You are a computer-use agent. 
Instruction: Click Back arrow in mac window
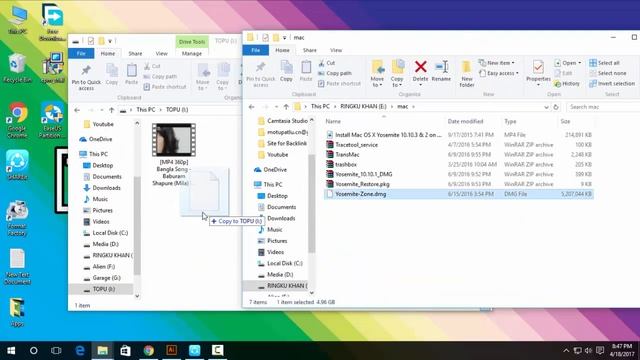(x=252, y=107)
